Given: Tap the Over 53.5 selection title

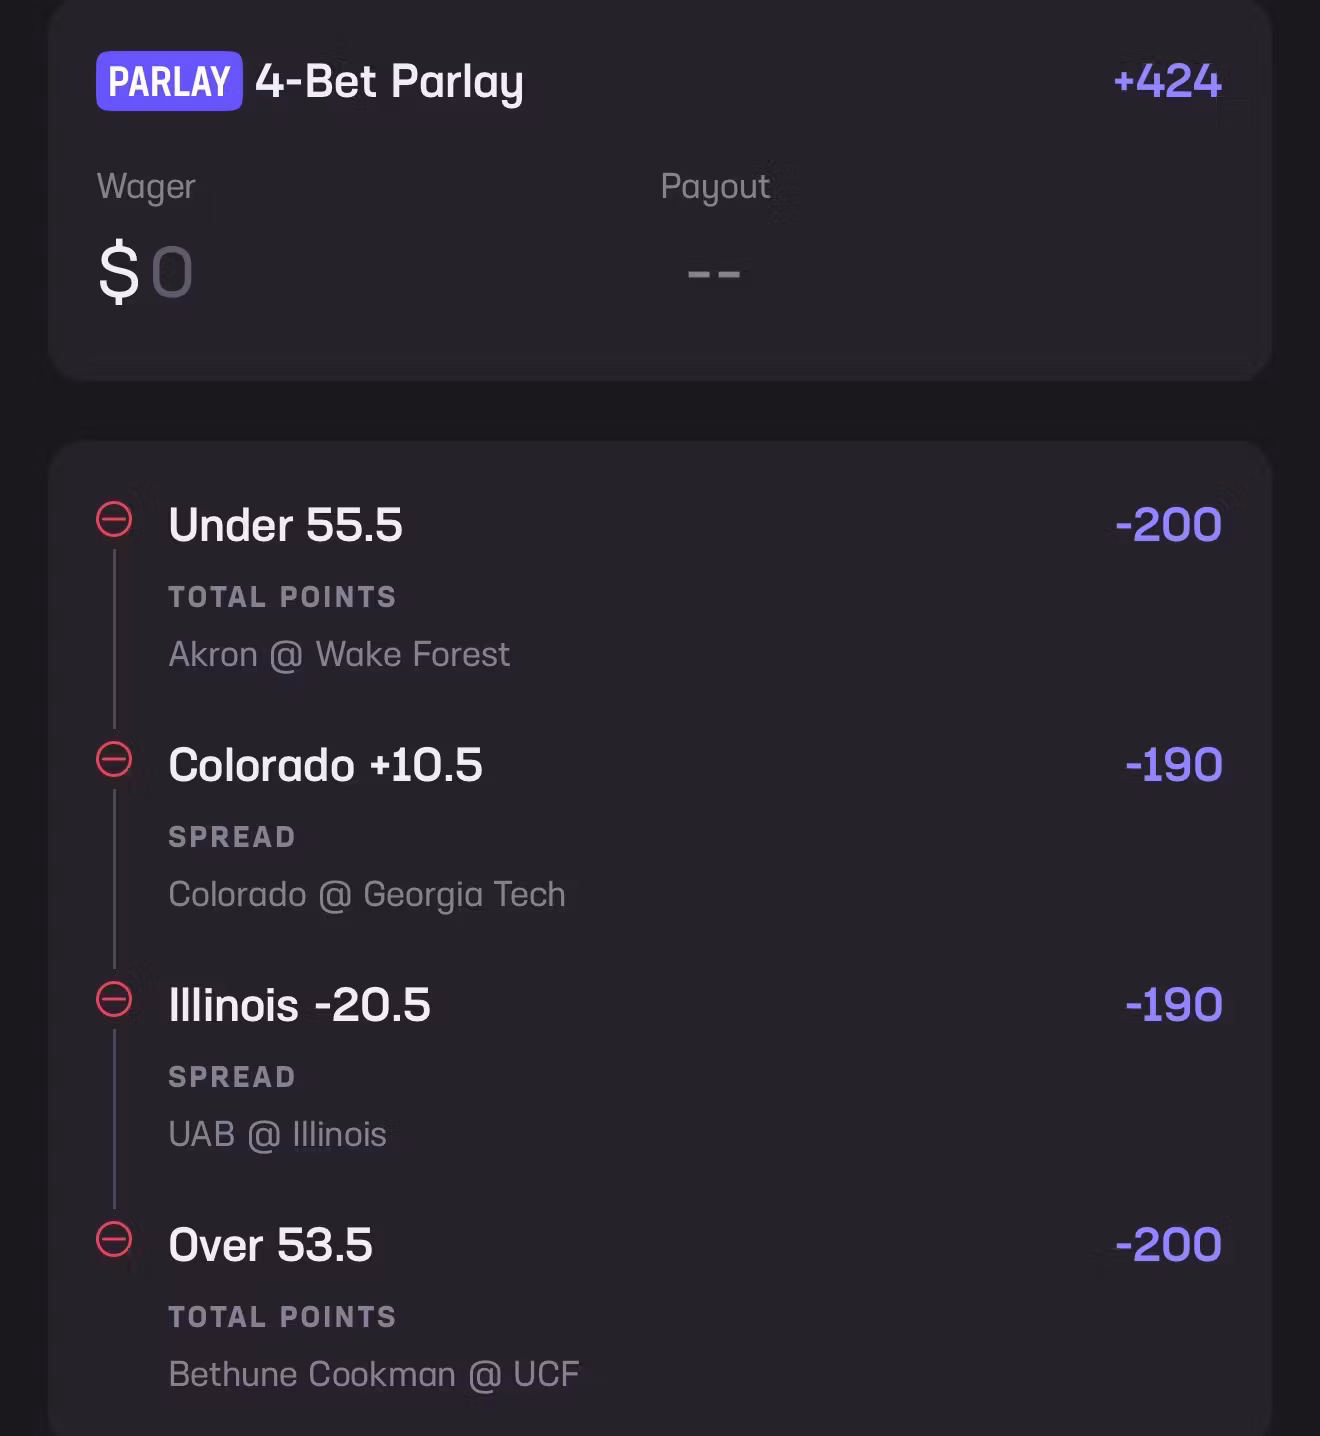Looking at the screenshot, I should pyautogui.click(x=270, y=1245).
